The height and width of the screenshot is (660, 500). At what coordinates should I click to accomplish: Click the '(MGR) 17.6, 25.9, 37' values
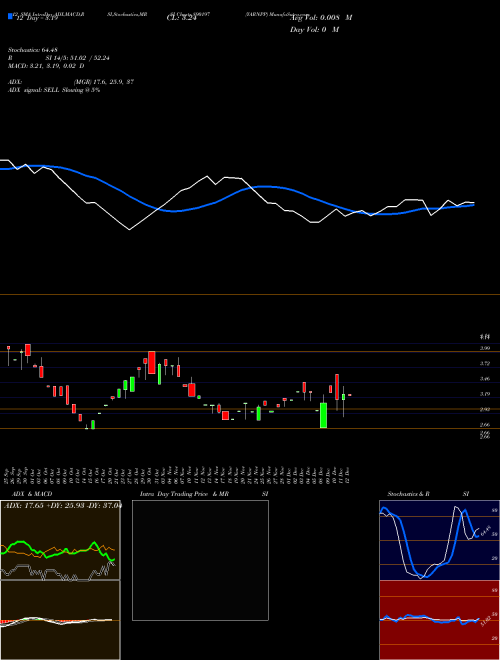(104, 82)
